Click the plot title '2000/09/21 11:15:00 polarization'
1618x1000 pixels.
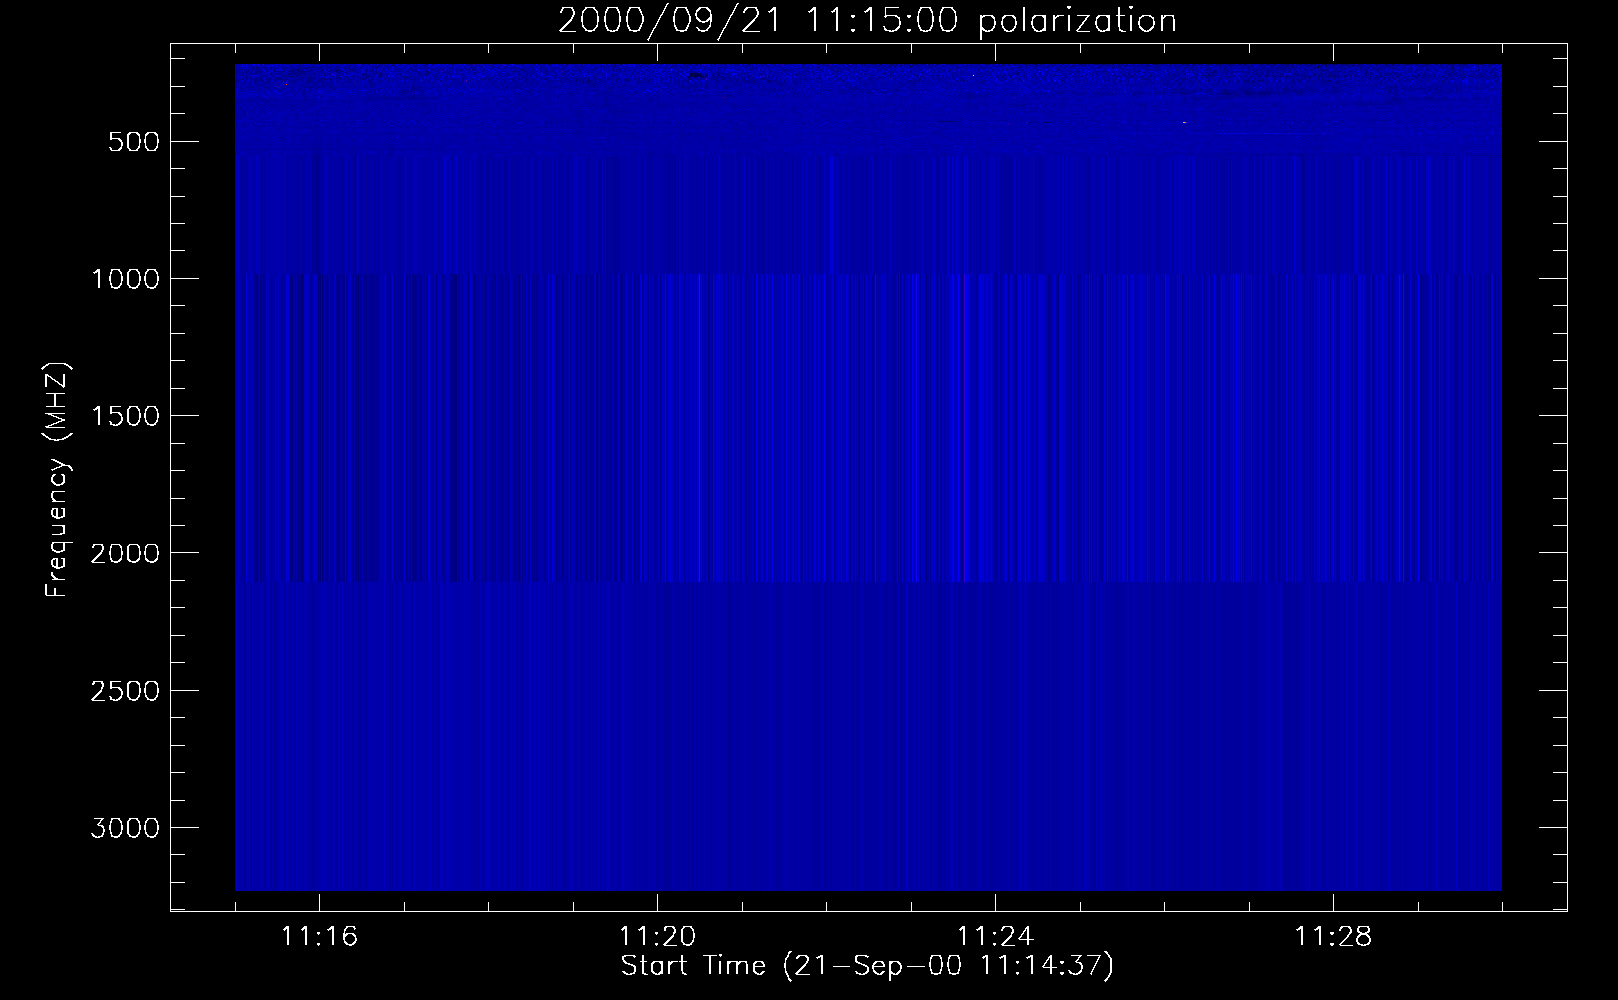pyautogui.click(x=867, y=20)
